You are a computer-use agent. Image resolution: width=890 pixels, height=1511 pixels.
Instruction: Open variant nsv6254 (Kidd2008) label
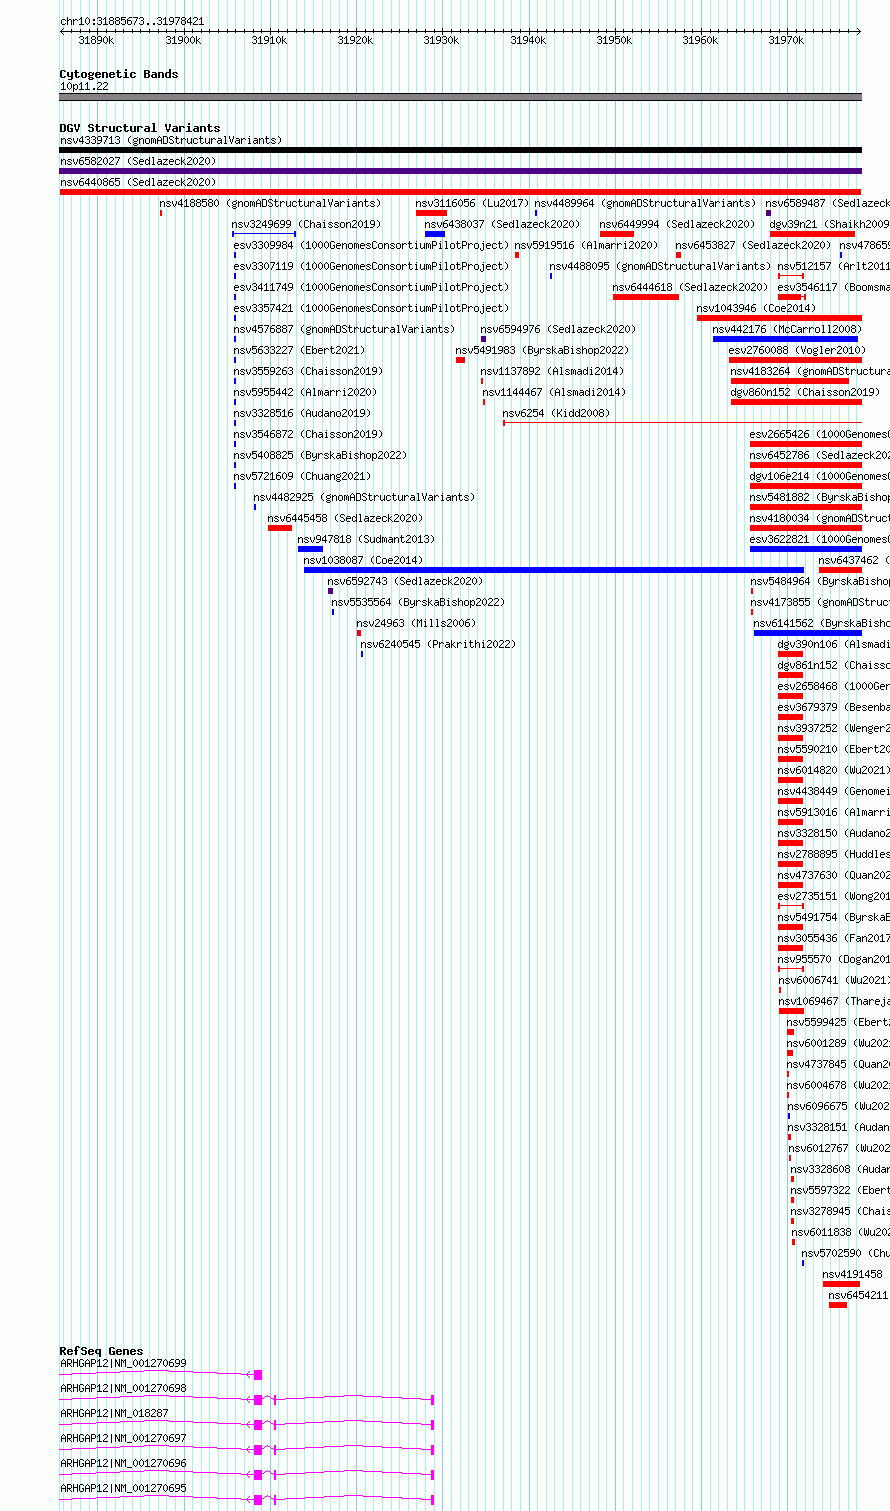pos(556,413)
